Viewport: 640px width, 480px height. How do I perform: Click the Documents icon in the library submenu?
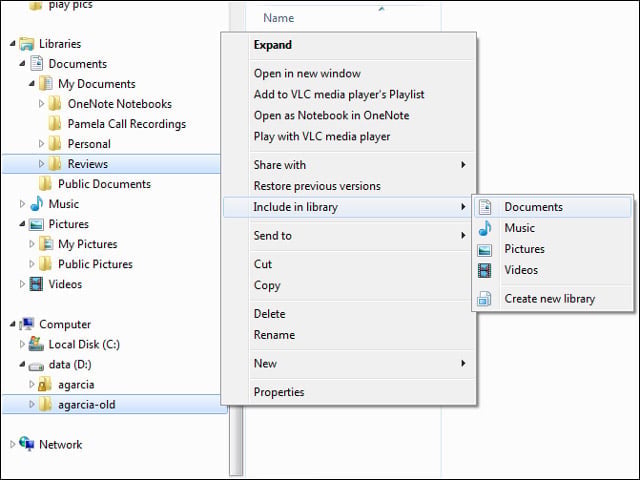point(485,207)
